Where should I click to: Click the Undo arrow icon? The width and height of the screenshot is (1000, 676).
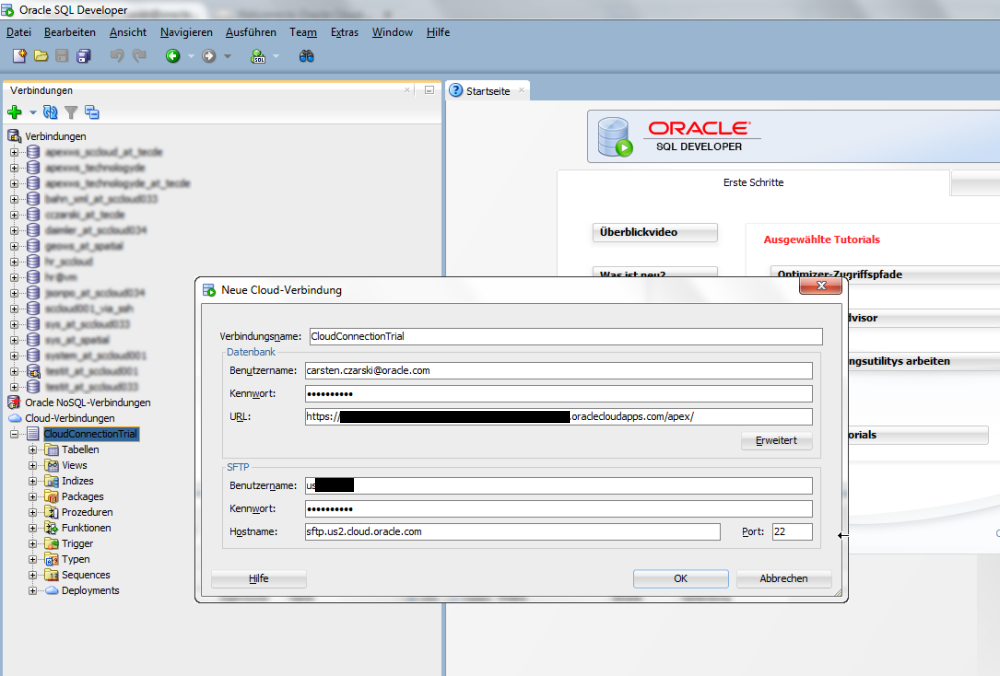[x=117, y=56]
